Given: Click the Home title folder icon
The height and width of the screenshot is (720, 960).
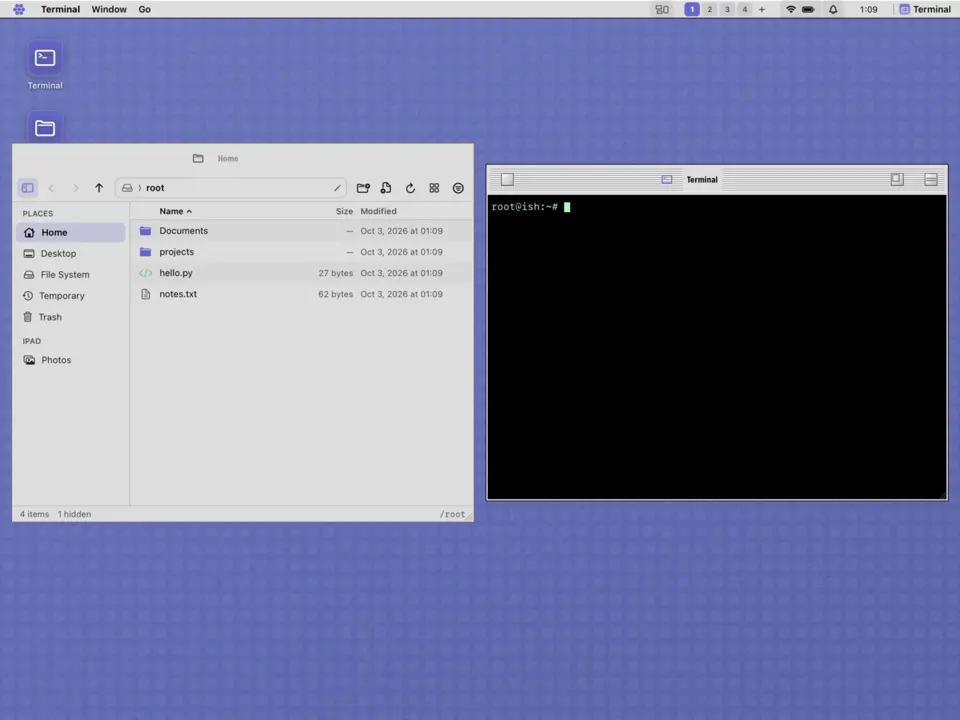Looking at the screenshot, I should tap(198, 159).
